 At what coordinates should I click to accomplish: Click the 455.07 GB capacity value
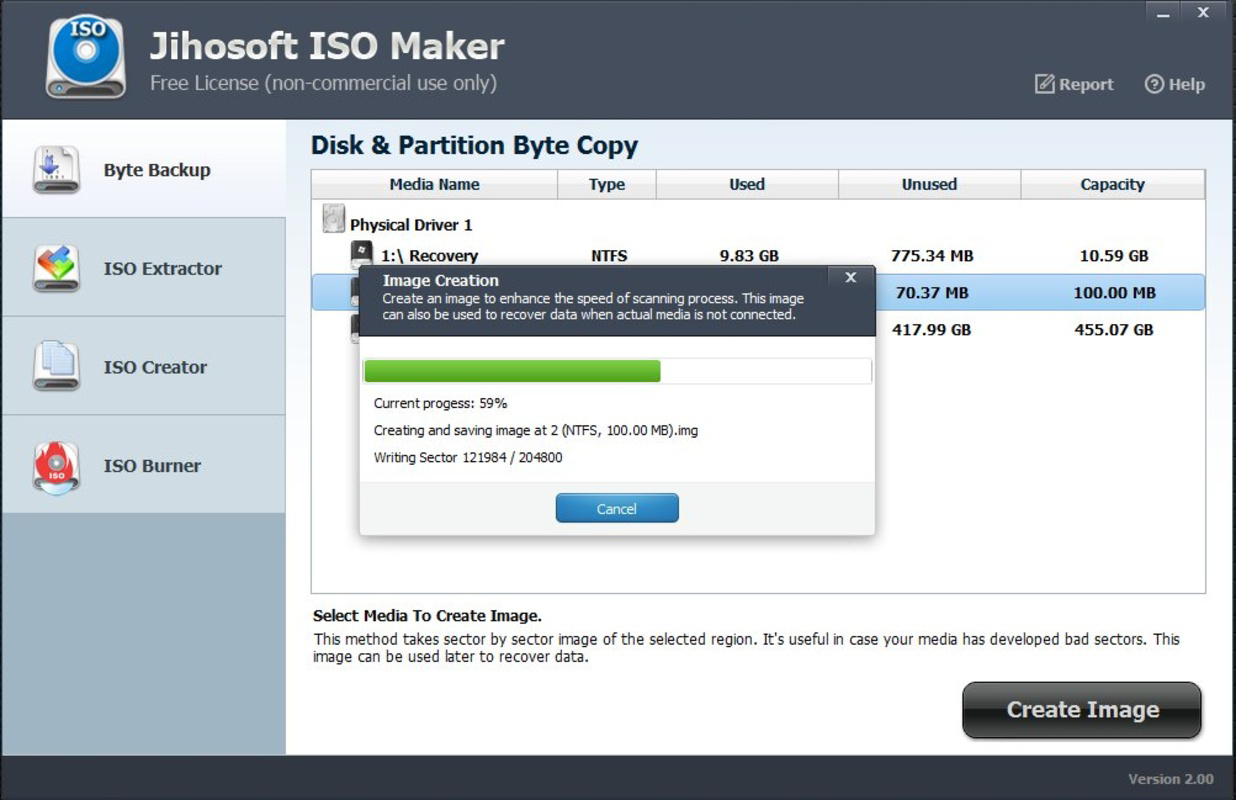coord(1114,329)
